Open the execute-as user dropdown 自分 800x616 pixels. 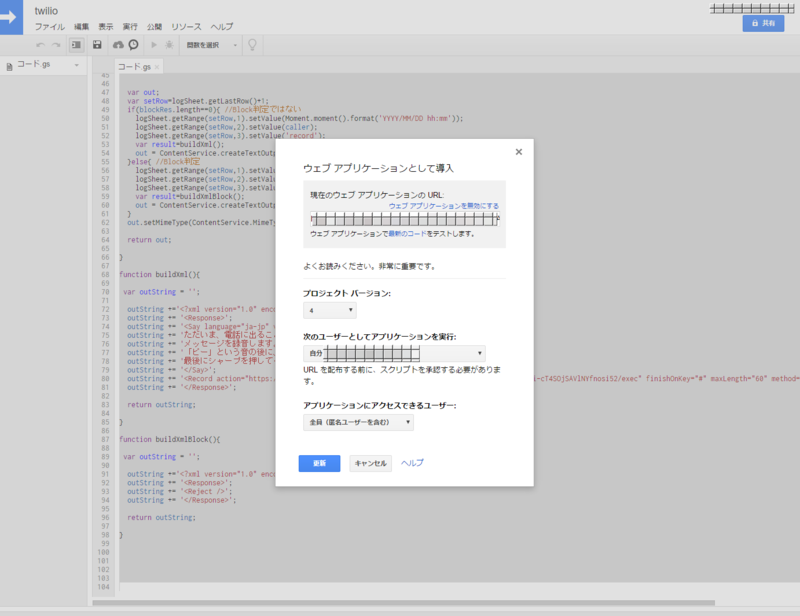click(394, 353)
